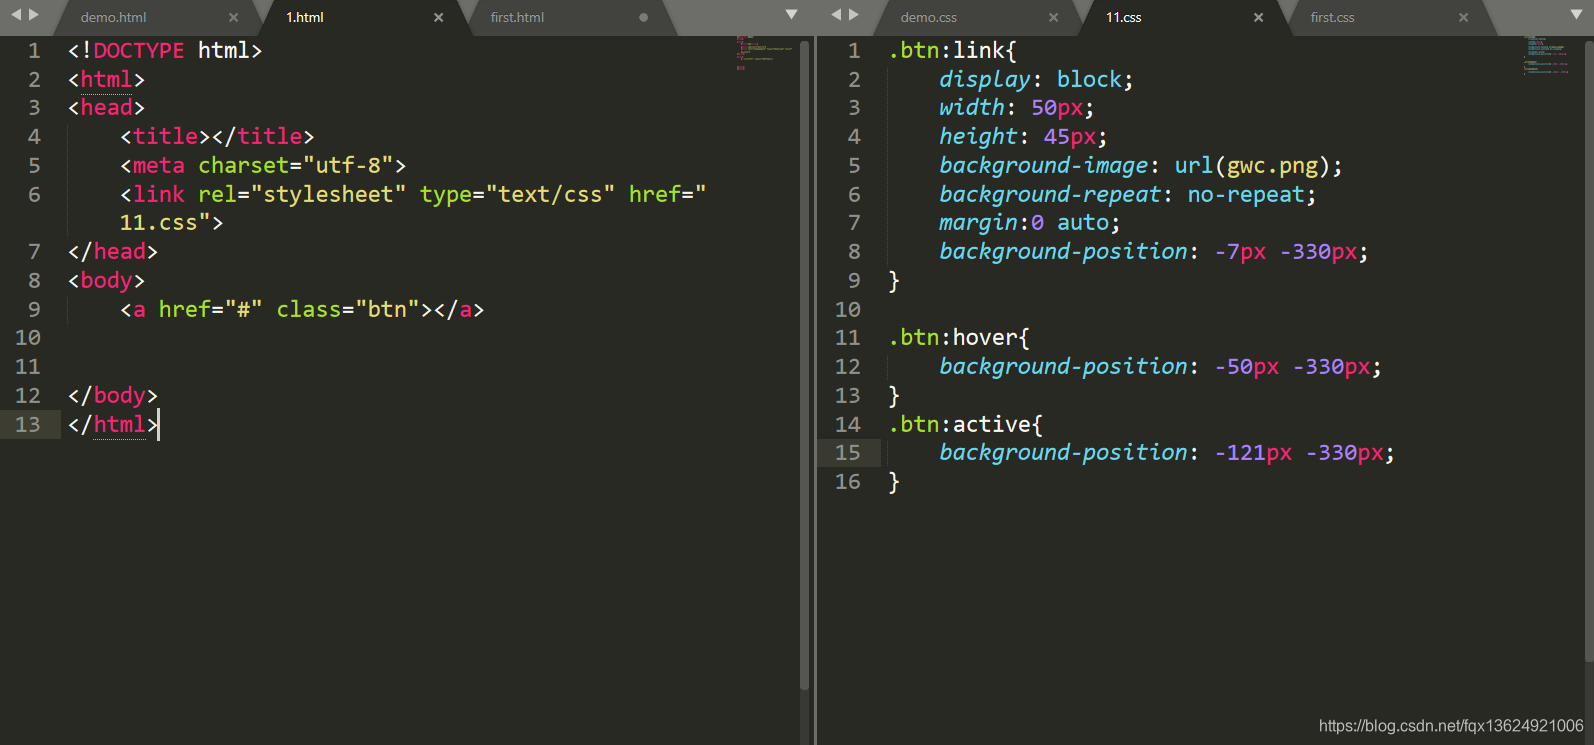Close the demo.html tab
Viewport: 1594px width, 745px height.
coord(233,17)
